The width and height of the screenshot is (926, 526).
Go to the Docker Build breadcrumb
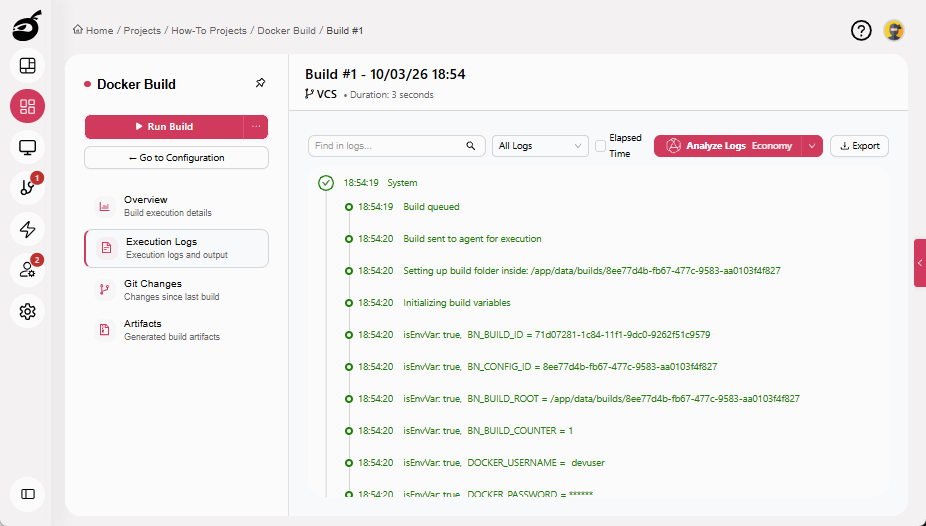point(286,31)
